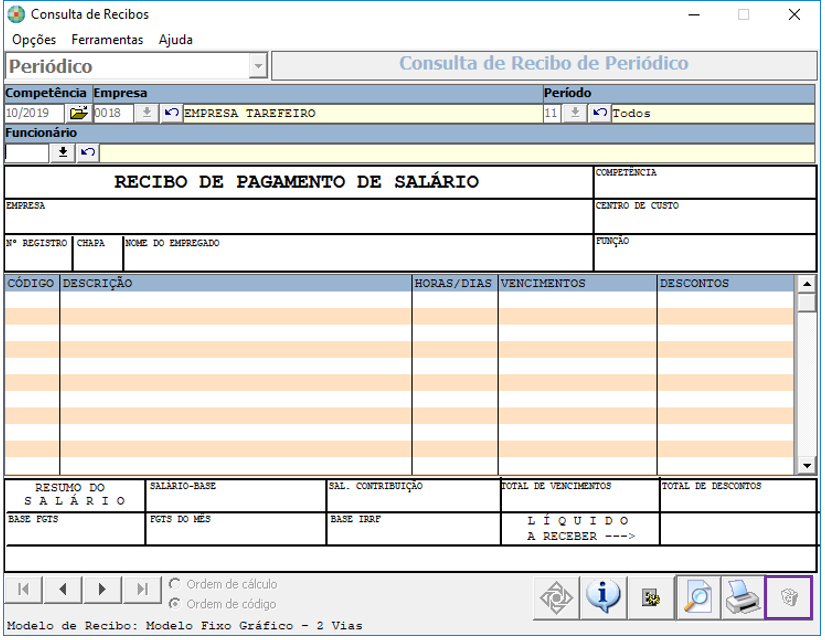825x640 pixels.
Task: Expand the Periódico dropdown
Action: 258,66
